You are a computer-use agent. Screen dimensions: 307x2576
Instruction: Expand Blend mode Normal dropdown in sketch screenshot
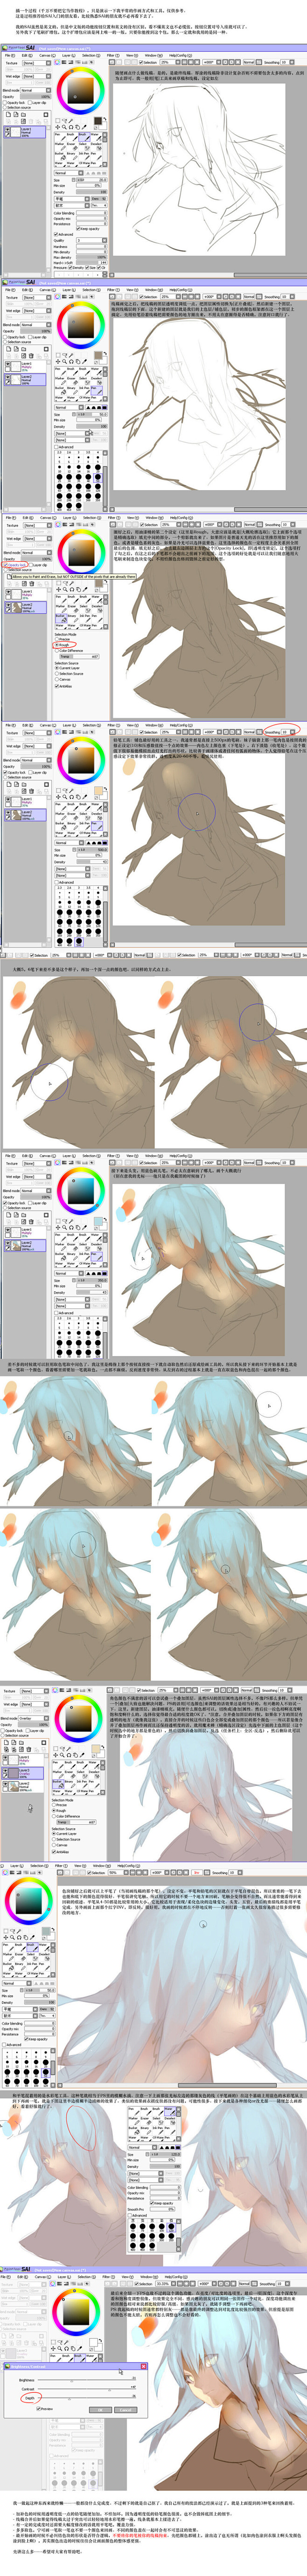pyautogui.click(x=36, y=90)
